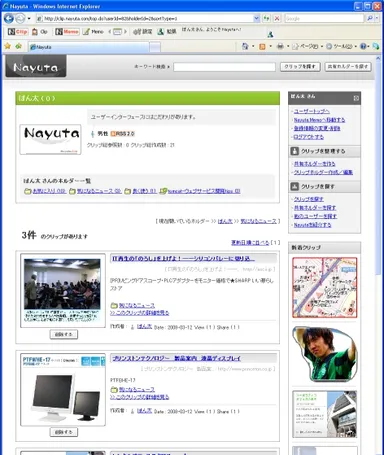384x455 pixels.
Task: Focus the Google search box
Action: click(x=324, y=19)
